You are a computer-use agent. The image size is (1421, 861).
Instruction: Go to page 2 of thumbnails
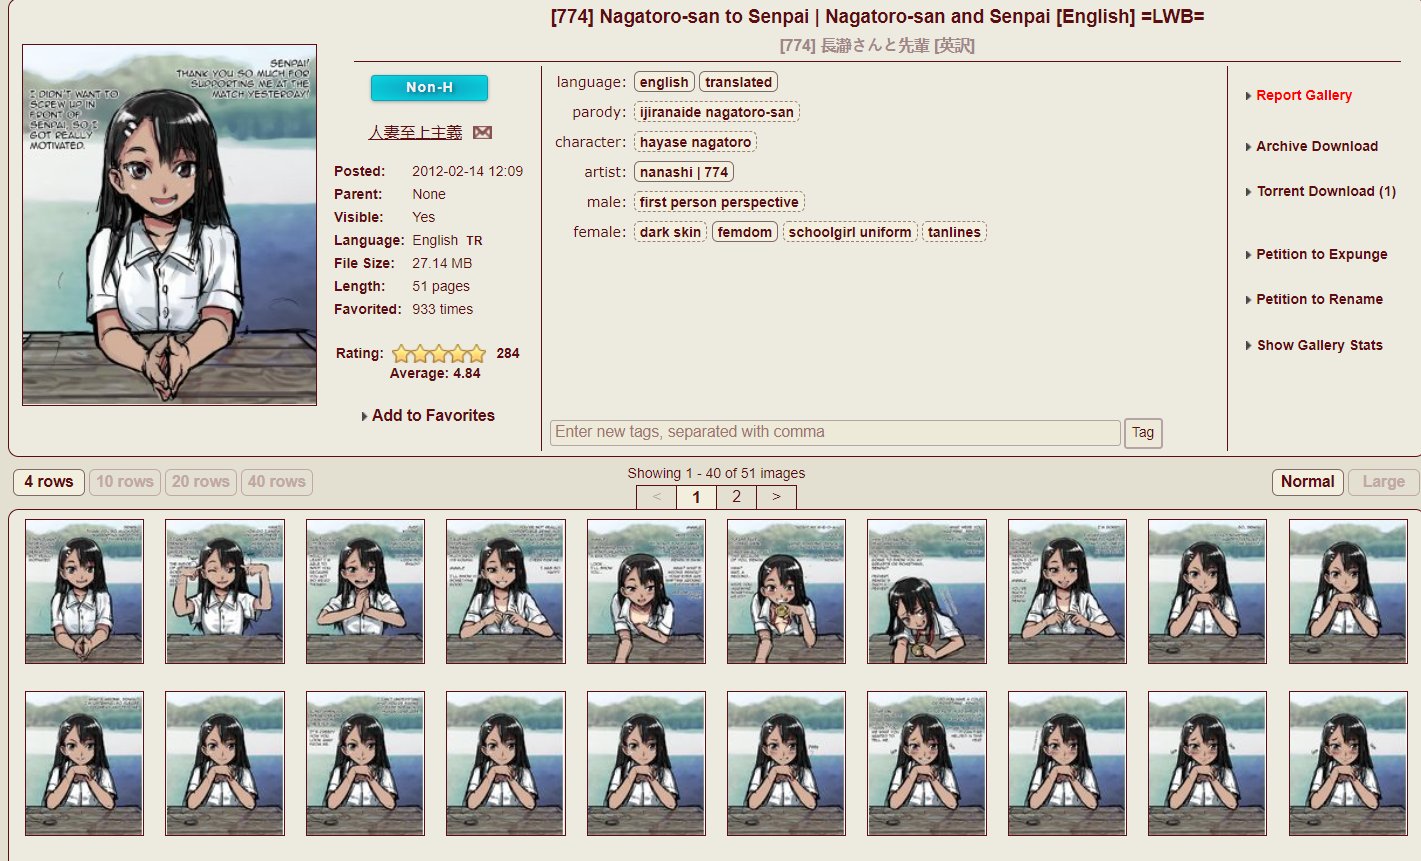coord(737,497)
